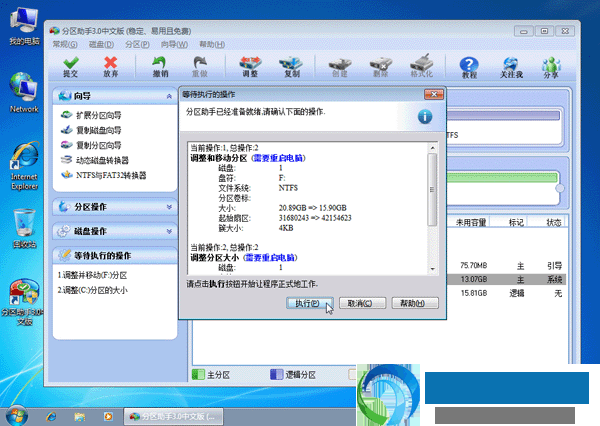The width and height of the screenshot is (600, 426).
Task: Click the green partition bar in disk map
Action: 502,178
